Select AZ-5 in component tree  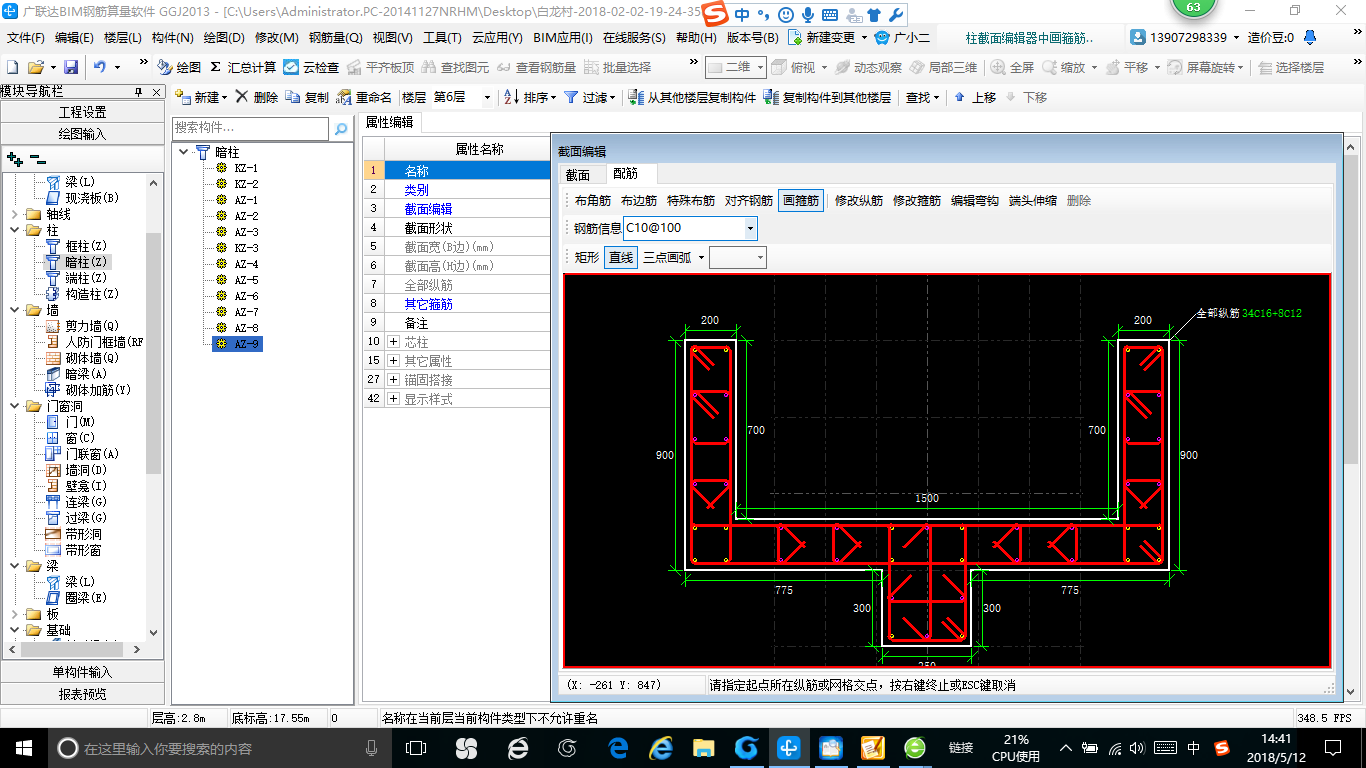[246, 280]
